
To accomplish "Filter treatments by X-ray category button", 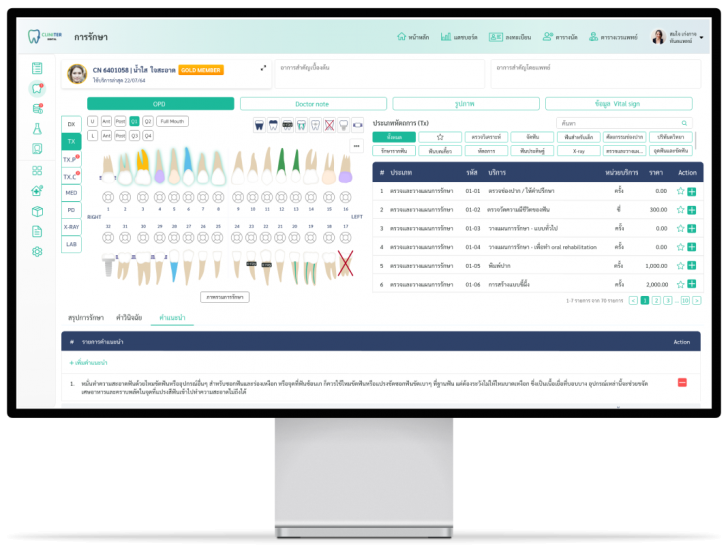I will click(578, 150).
